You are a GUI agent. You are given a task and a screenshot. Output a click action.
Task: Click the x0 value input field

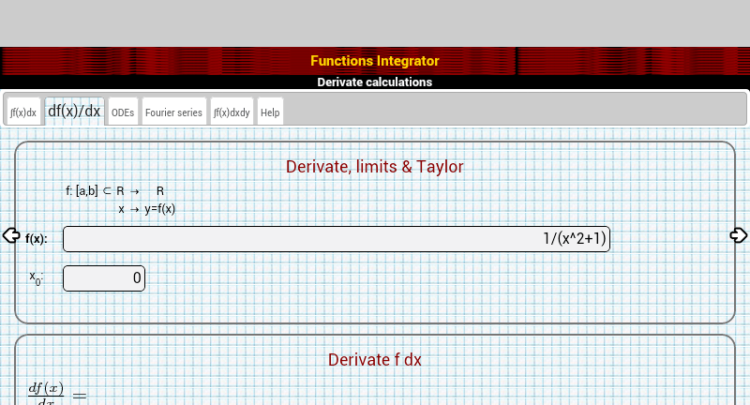coord(104,278)
